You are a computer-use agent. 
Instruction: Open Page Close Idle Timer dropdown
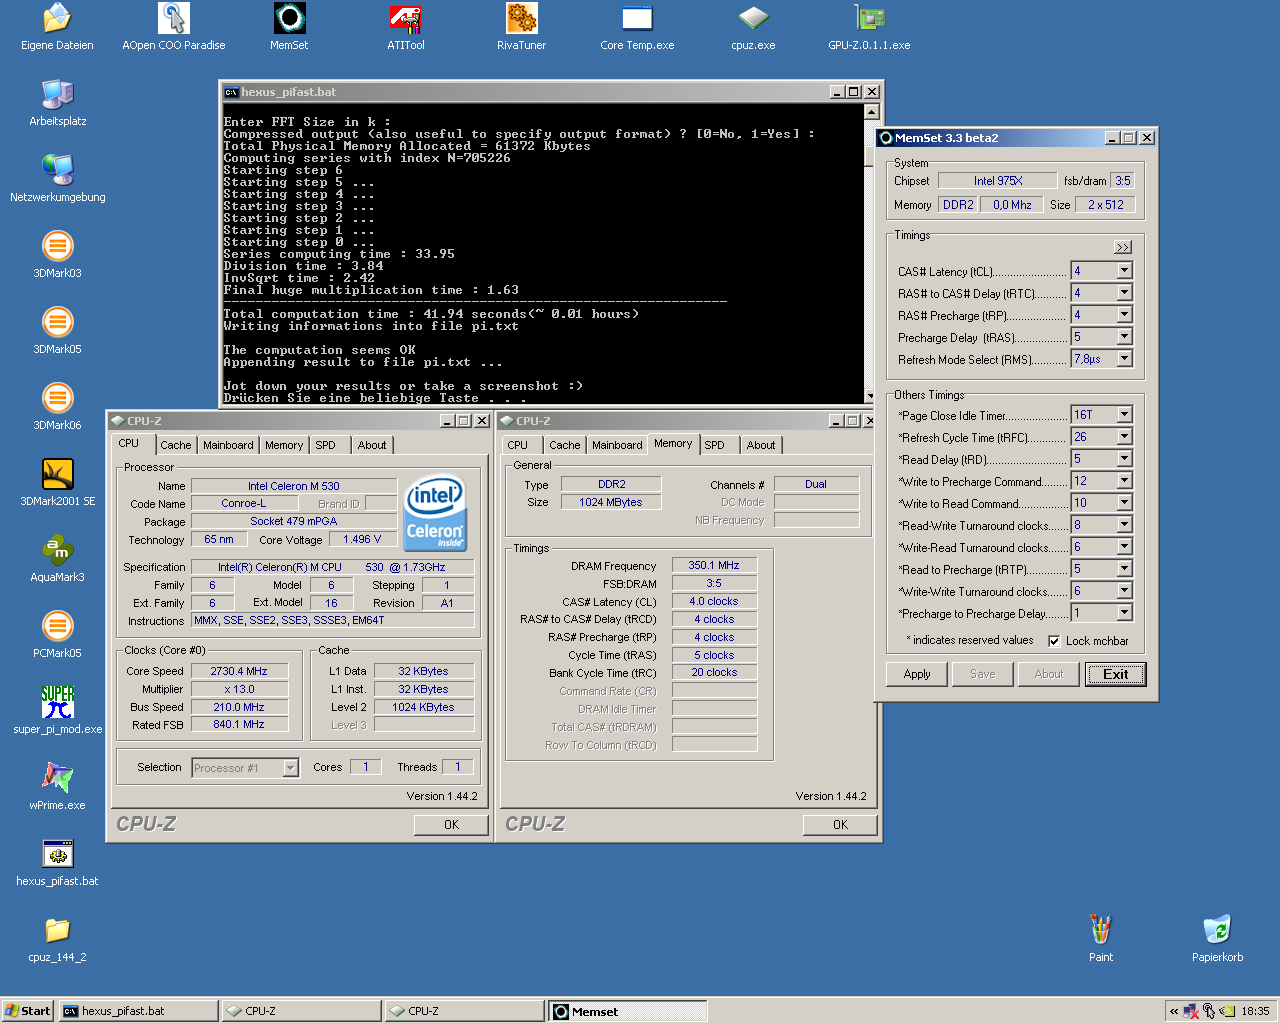pyautogui.click(x=1125, y=415)
